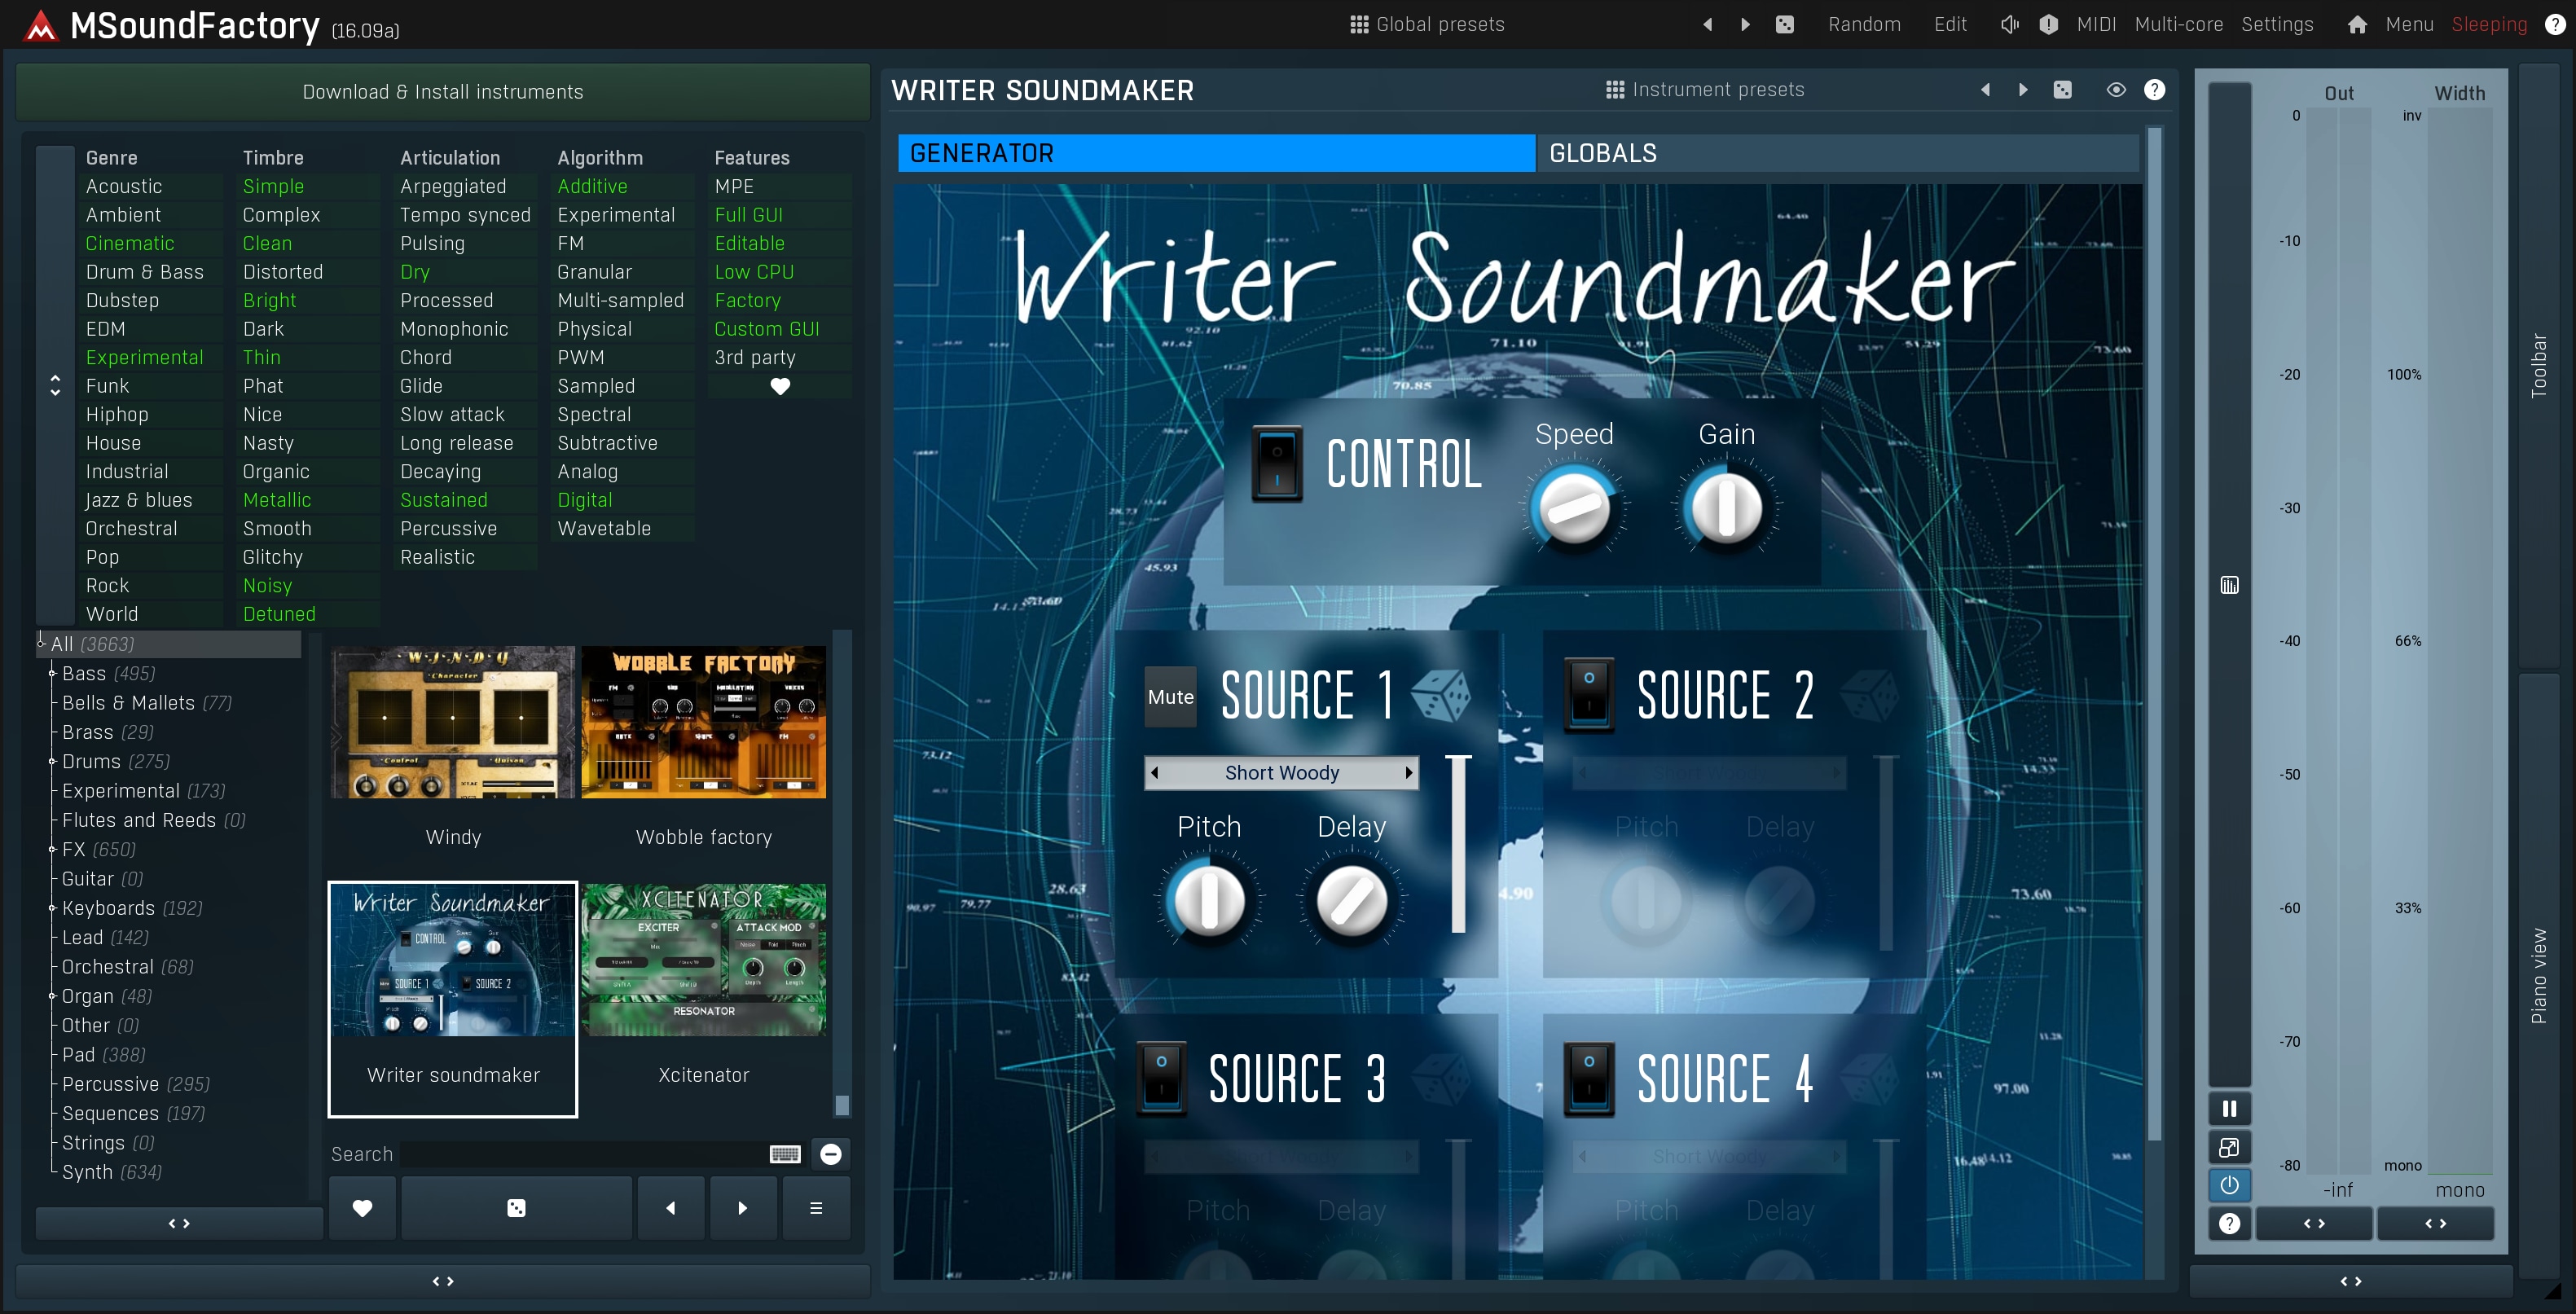Expand the Bass category tree
2576x1314 pixels.
point(52,674)
